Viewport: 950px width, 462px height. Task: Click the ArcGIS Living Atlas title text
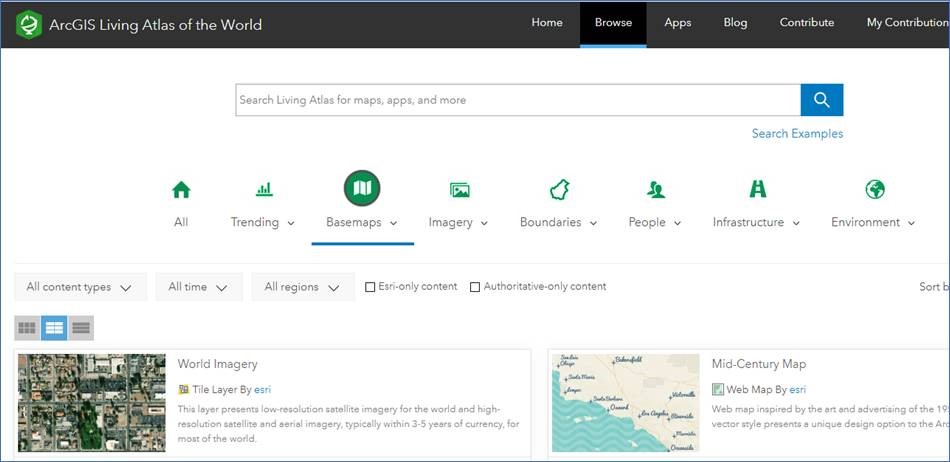156,25
